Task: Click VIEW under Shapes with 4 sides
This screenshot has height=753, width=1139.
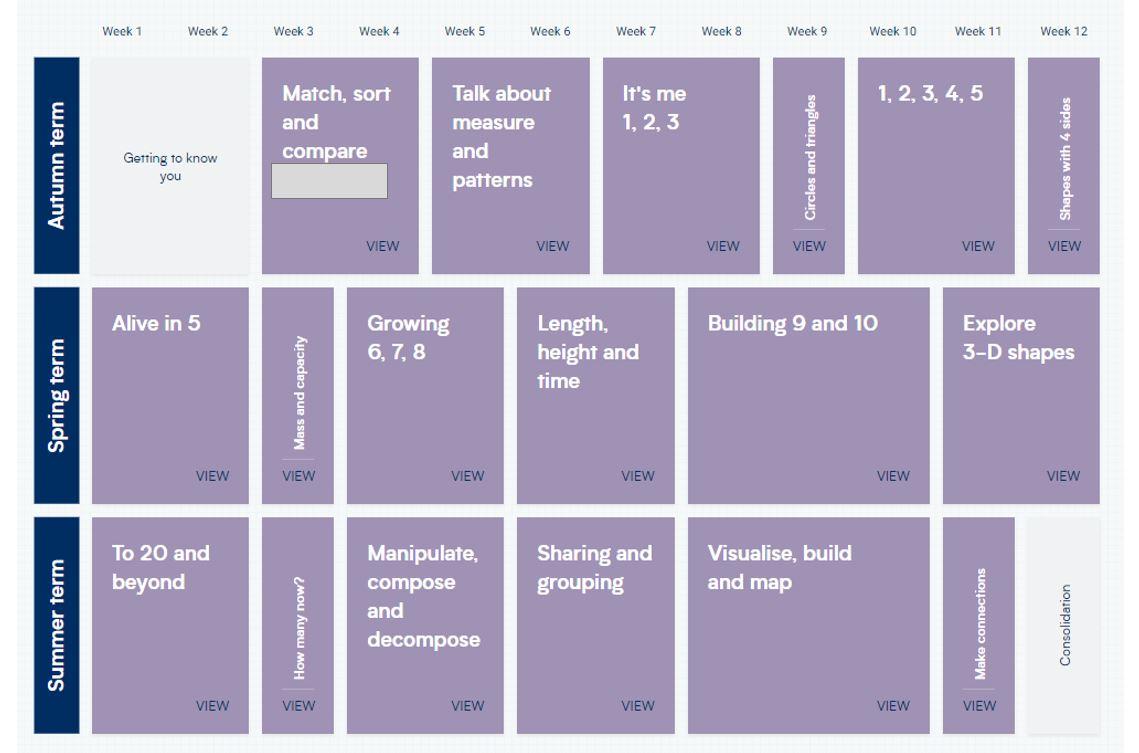Action: coord(1064,246)
